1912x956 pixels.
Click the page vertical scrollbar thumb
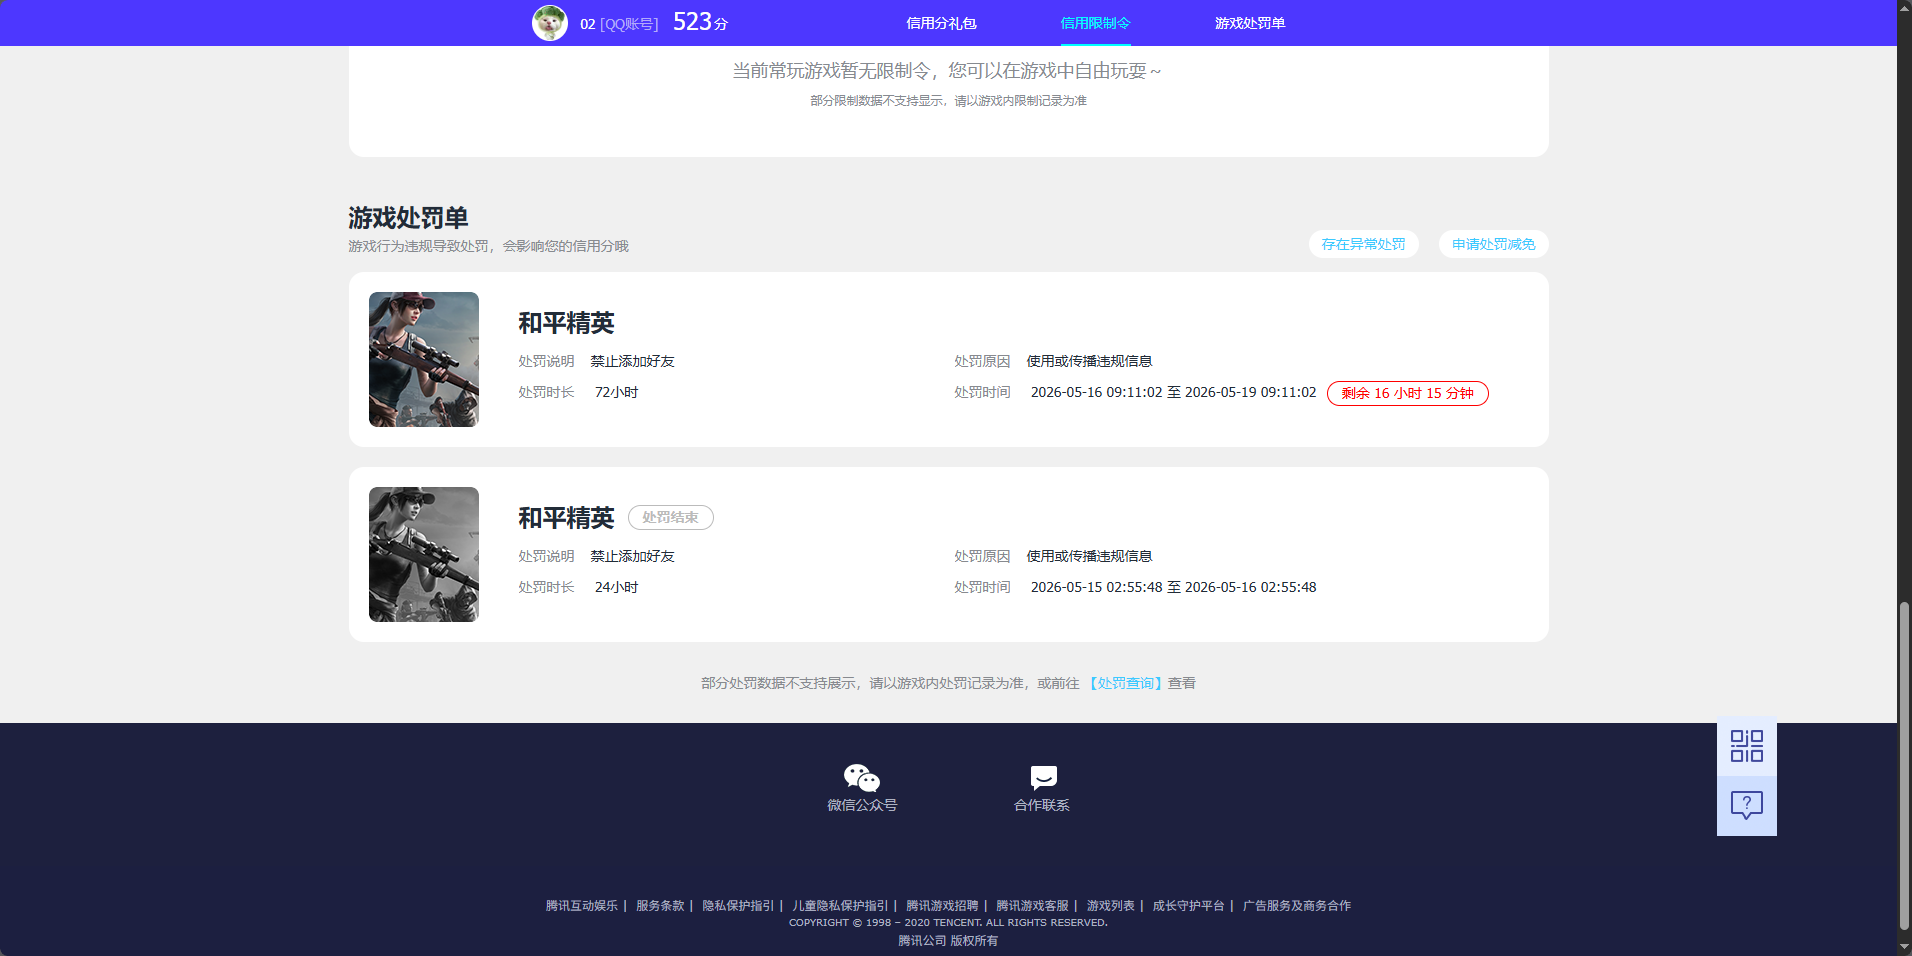[x=1904, y=766]
